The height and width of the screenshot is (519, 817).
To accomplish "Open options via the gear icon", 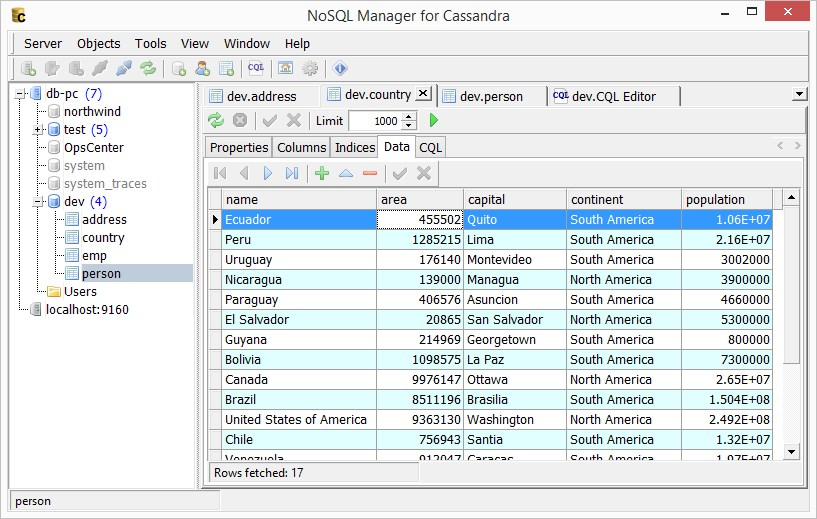I will pos(310,68).
